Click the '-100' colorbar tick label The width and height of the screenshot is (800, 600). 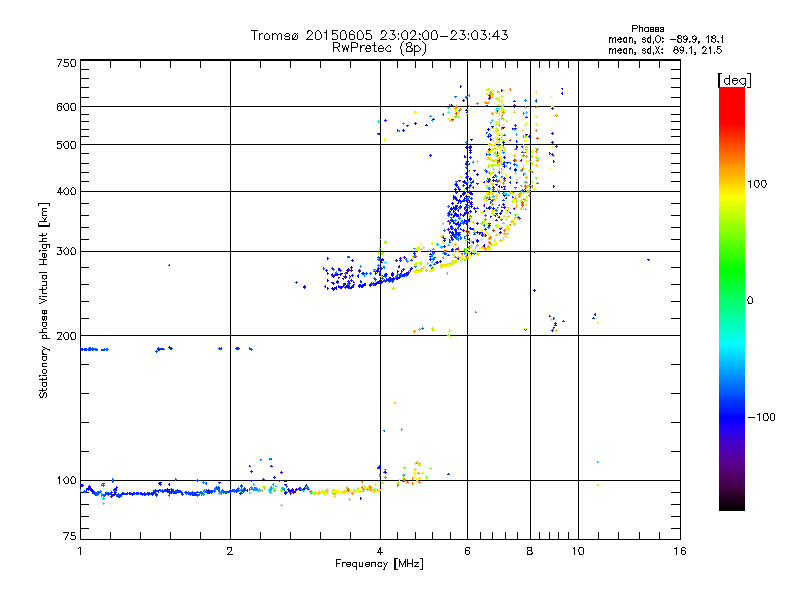point(761,417)
